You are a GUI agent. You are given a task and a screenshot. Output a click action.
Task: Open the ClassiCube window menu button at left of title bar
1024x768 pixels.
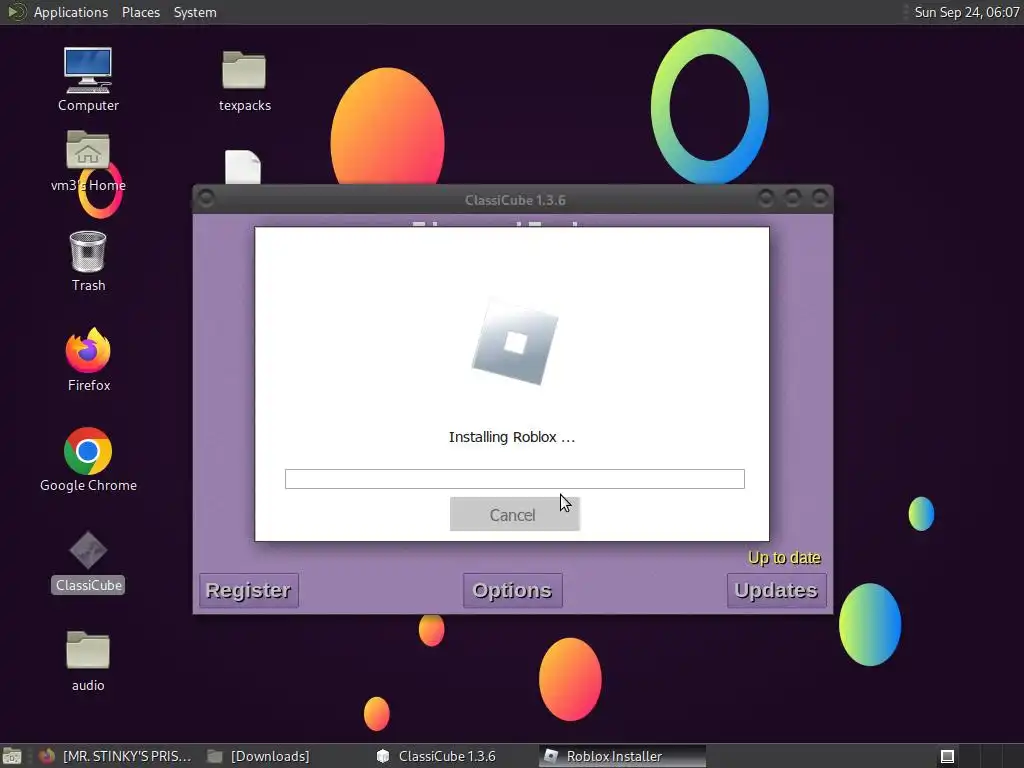[x=206, y=198]
